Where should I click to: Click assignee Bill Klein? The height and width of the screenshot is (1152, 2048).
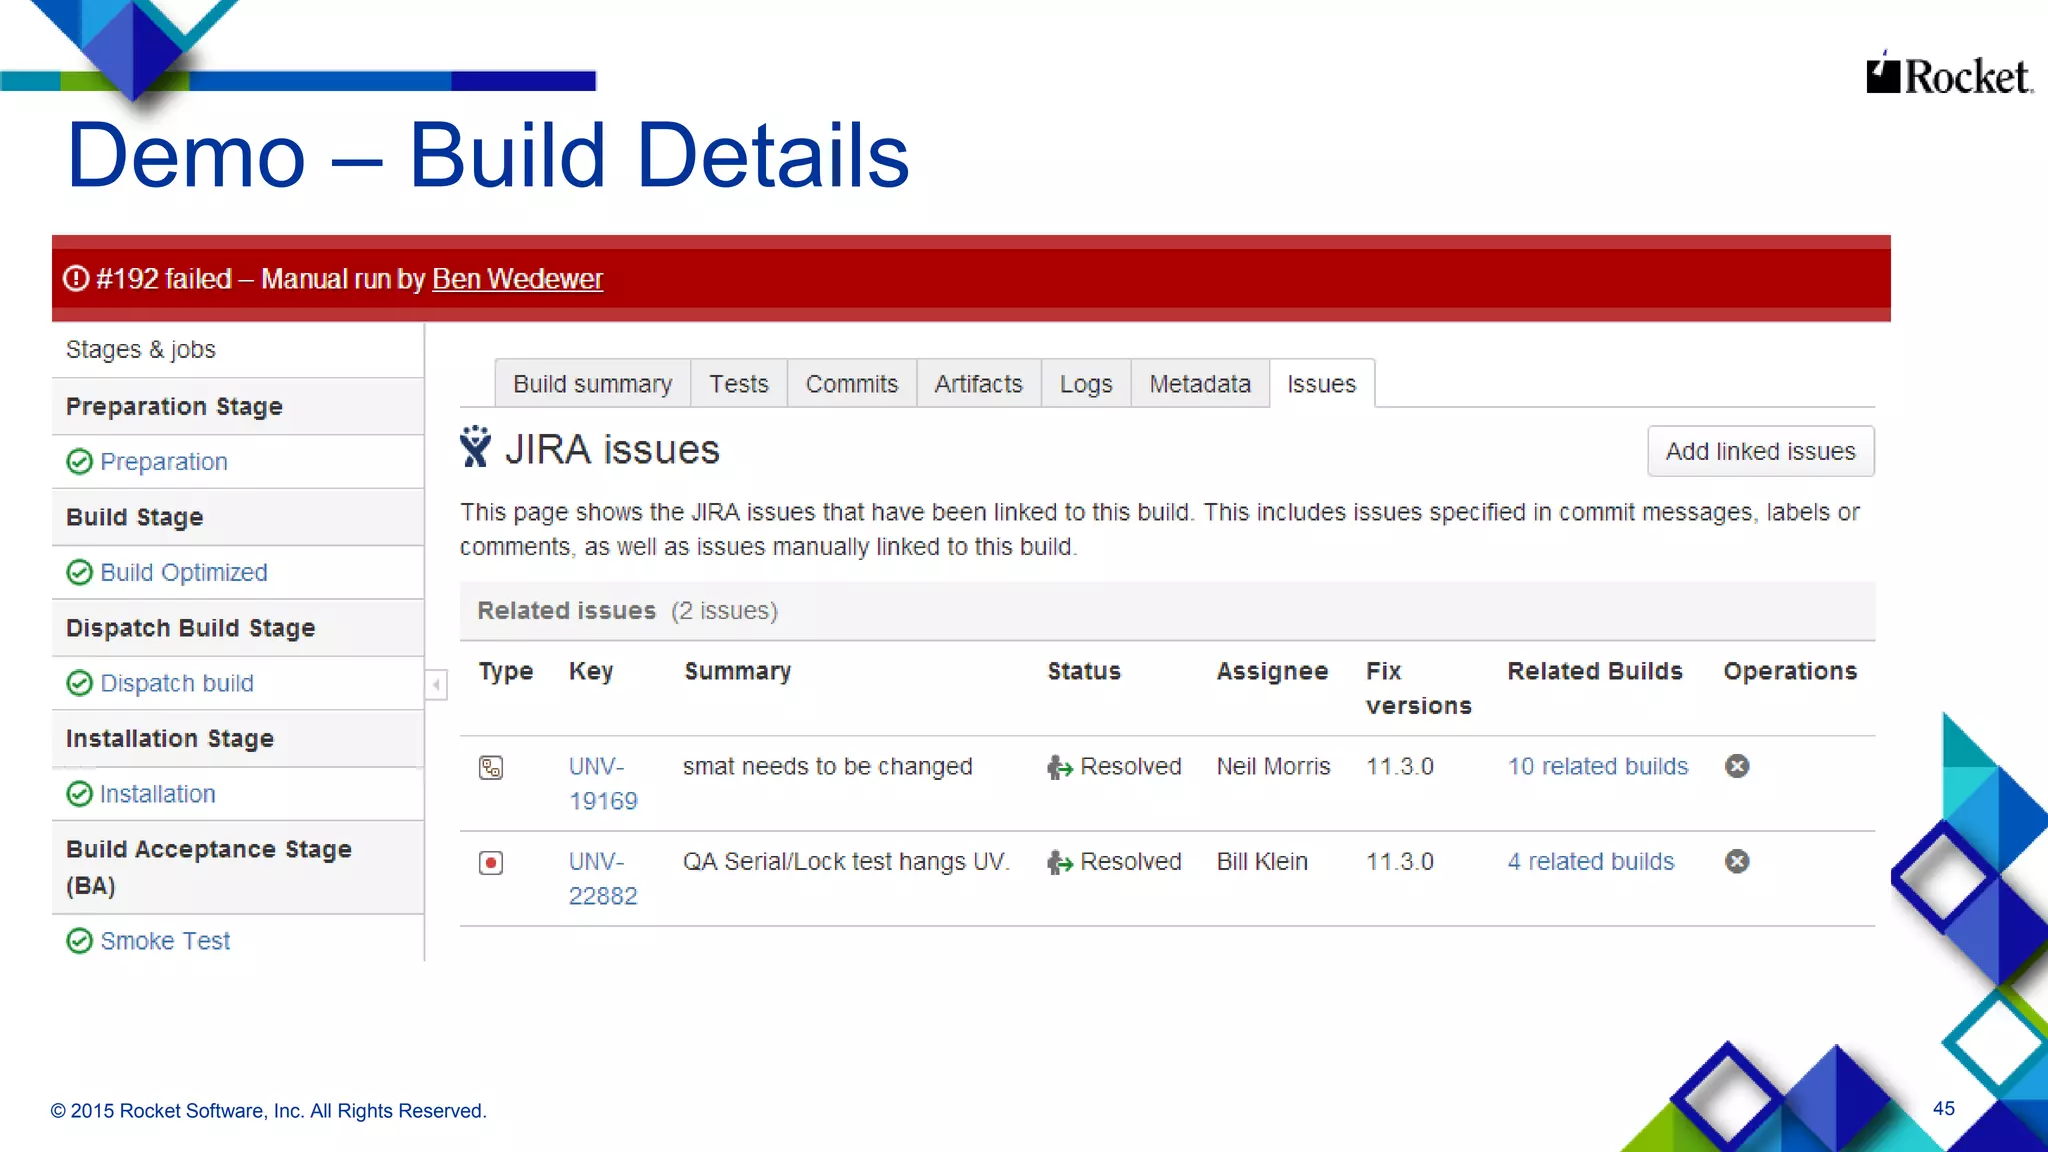(x=1262, y=862)
